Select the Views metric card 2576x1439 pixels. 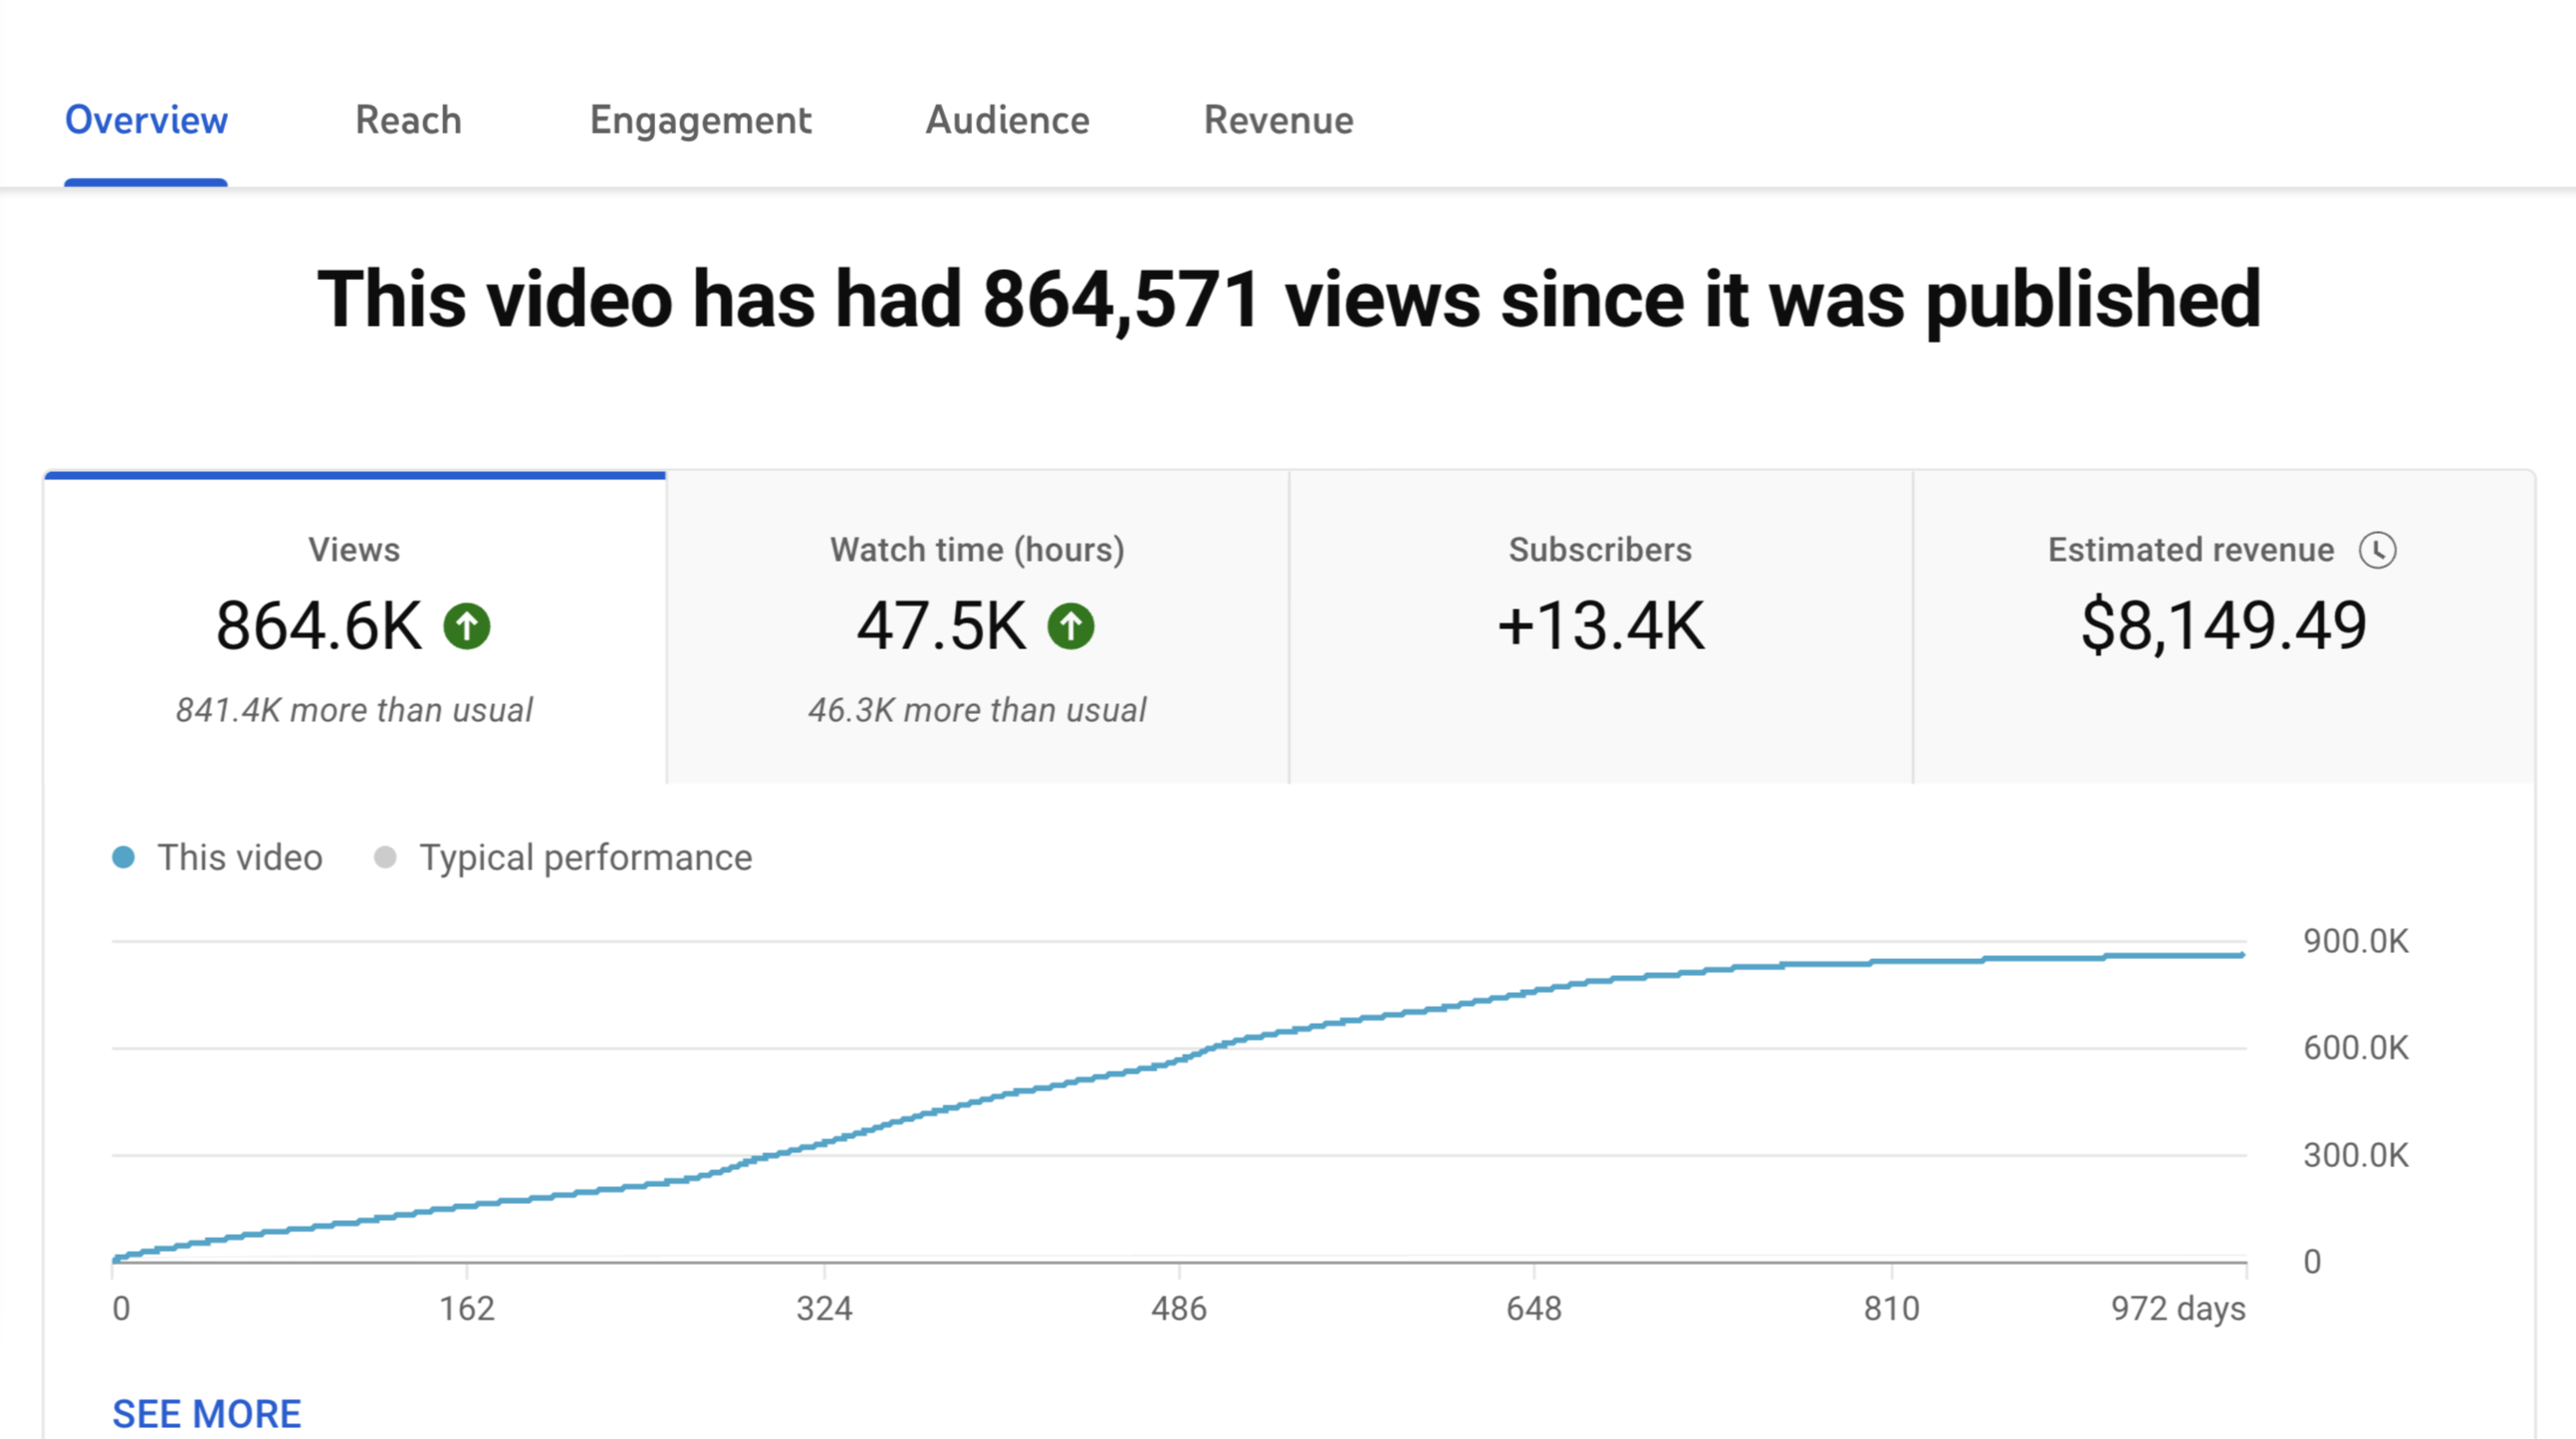pos(354,628)
